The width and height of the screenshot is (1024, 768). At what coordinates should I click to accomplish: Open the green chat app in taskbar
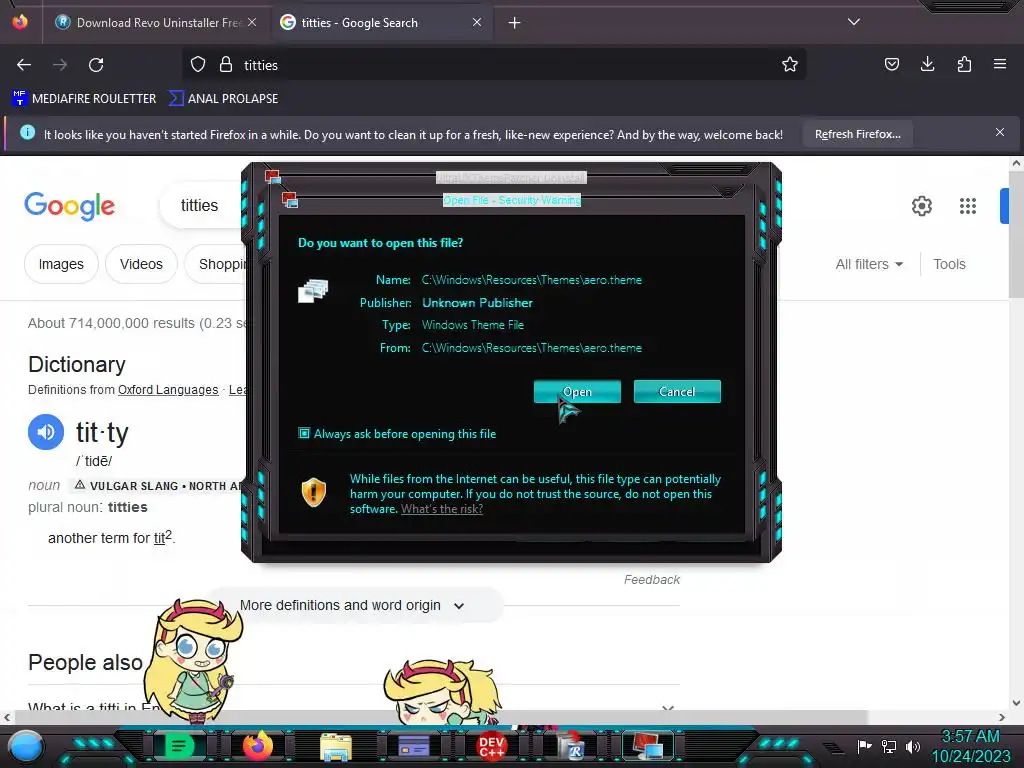(178, 746)
